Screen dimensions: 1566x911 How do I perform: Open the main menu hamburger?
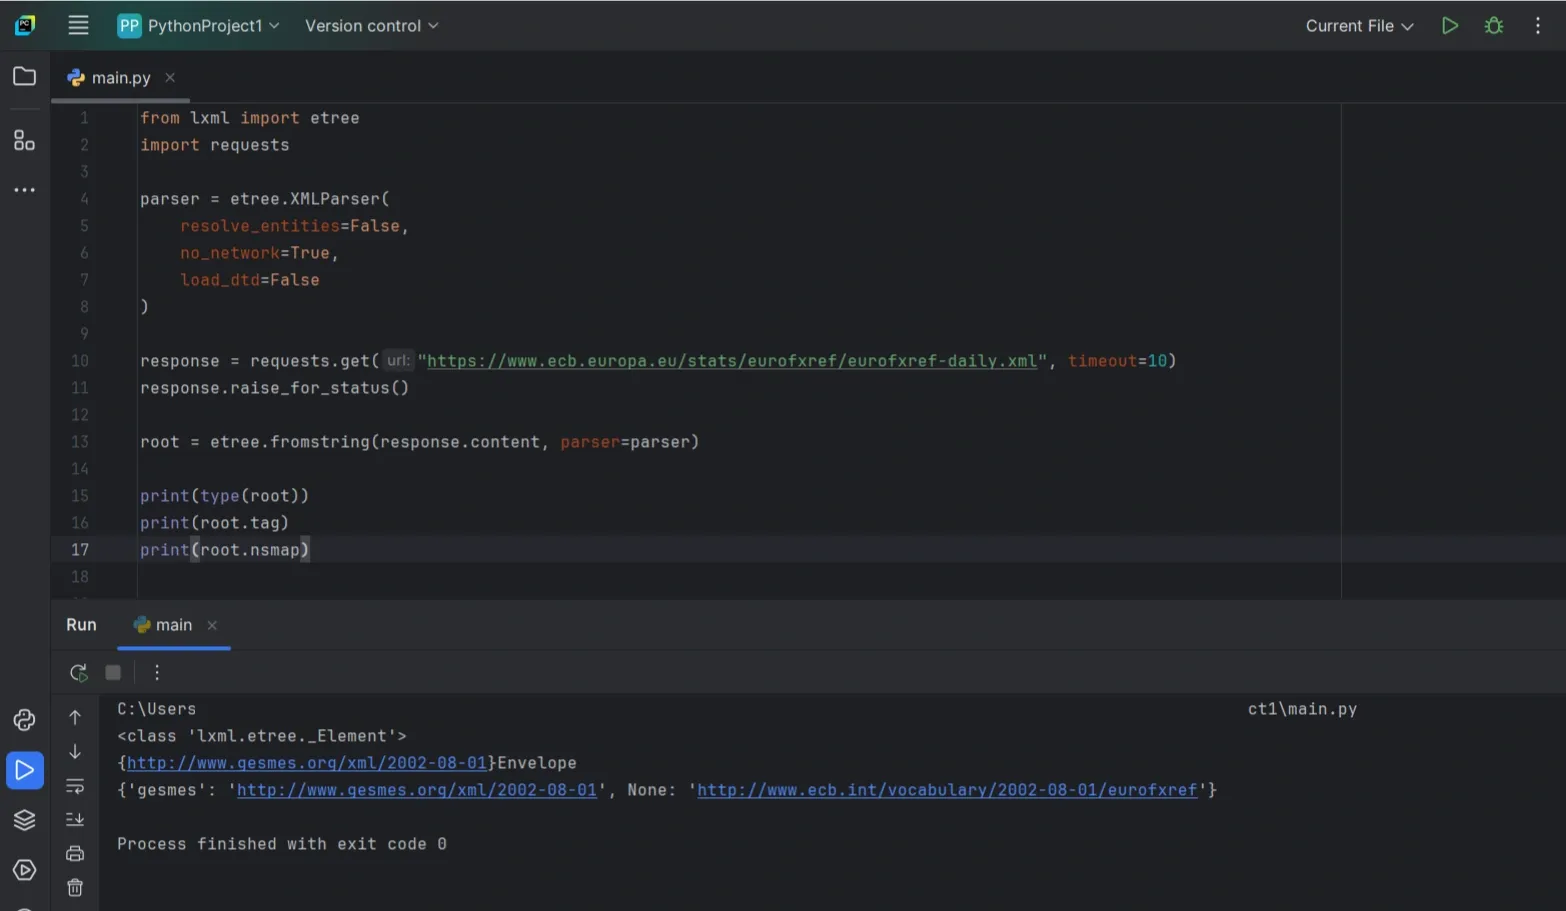tap(78, 26)
